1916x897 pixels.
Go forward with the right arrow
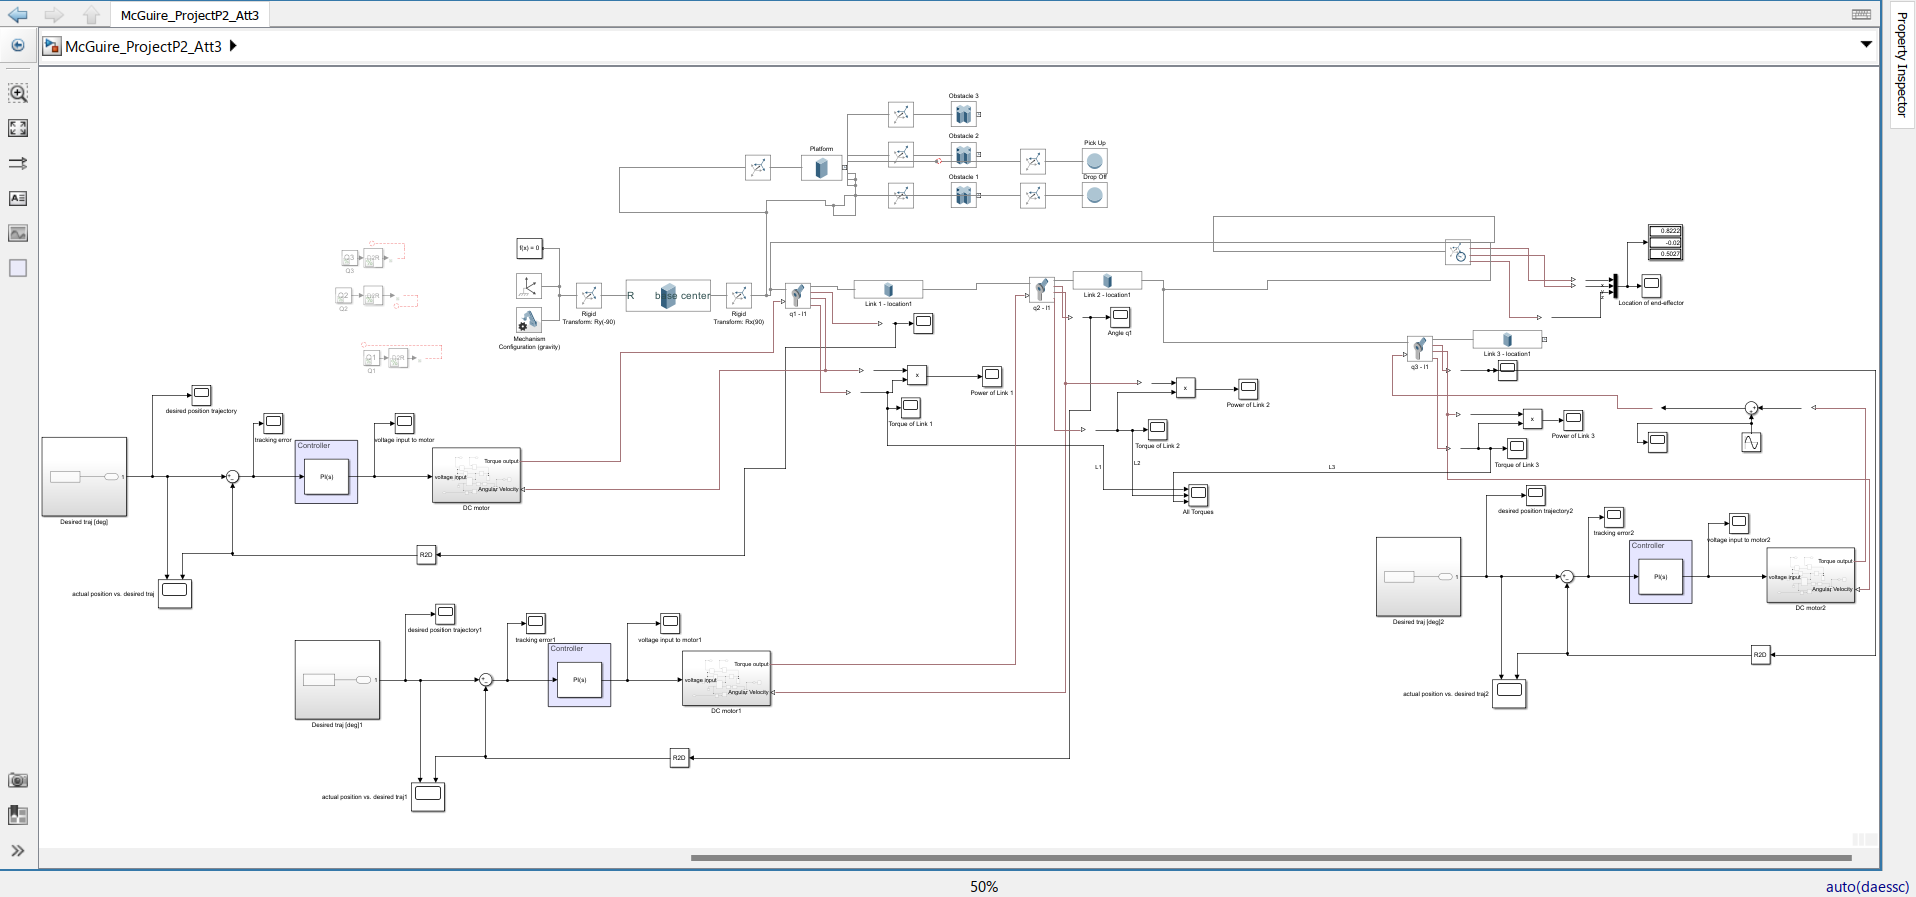[54, 15]
